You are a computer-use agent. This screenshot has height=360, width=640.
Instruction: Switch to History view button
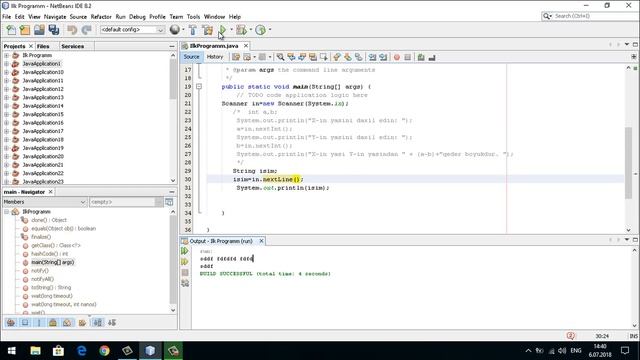pos(215,57)
